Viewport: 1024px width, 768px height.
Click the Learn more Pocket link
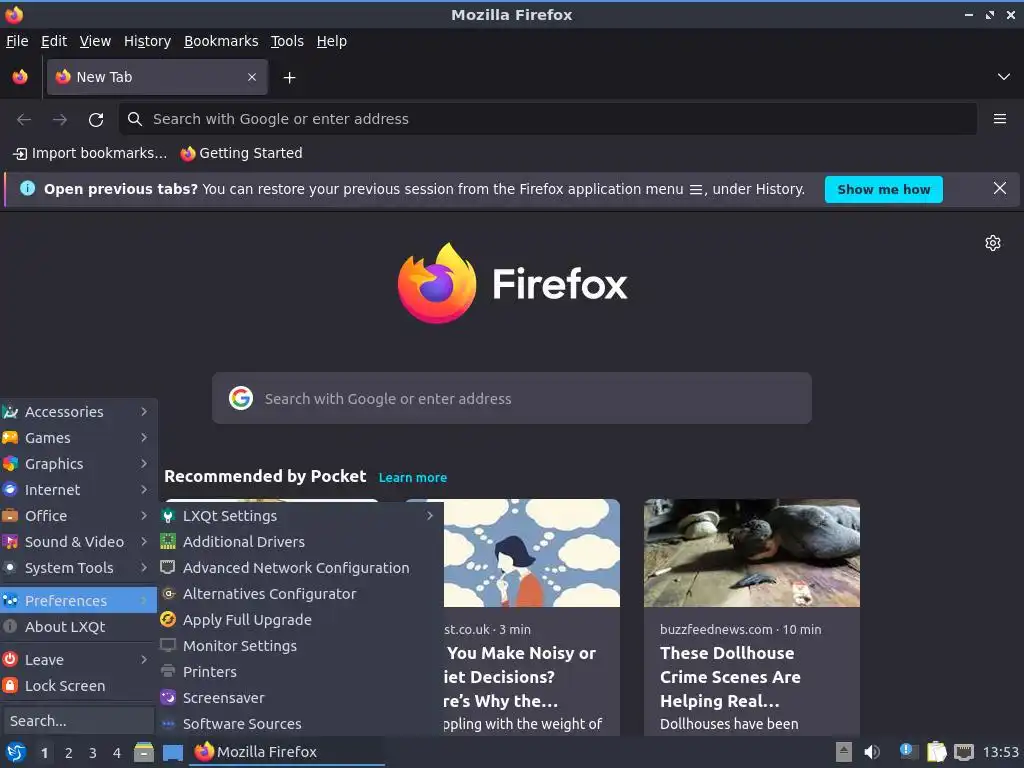(413, 477)
